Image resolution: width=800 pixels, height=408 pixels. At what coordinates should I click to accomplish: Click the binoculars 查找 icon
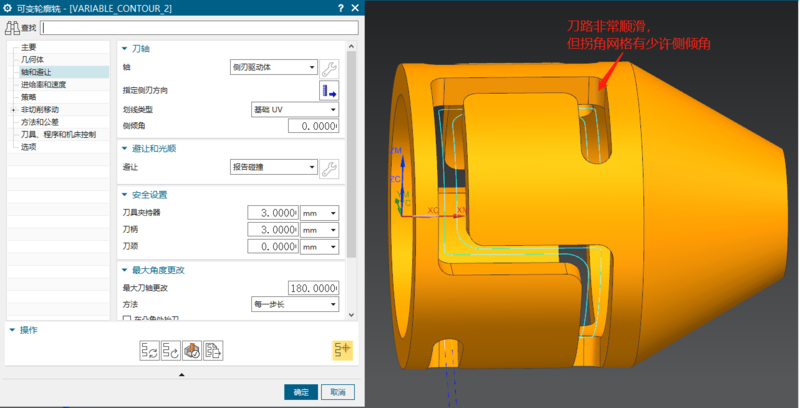[13, 27]
